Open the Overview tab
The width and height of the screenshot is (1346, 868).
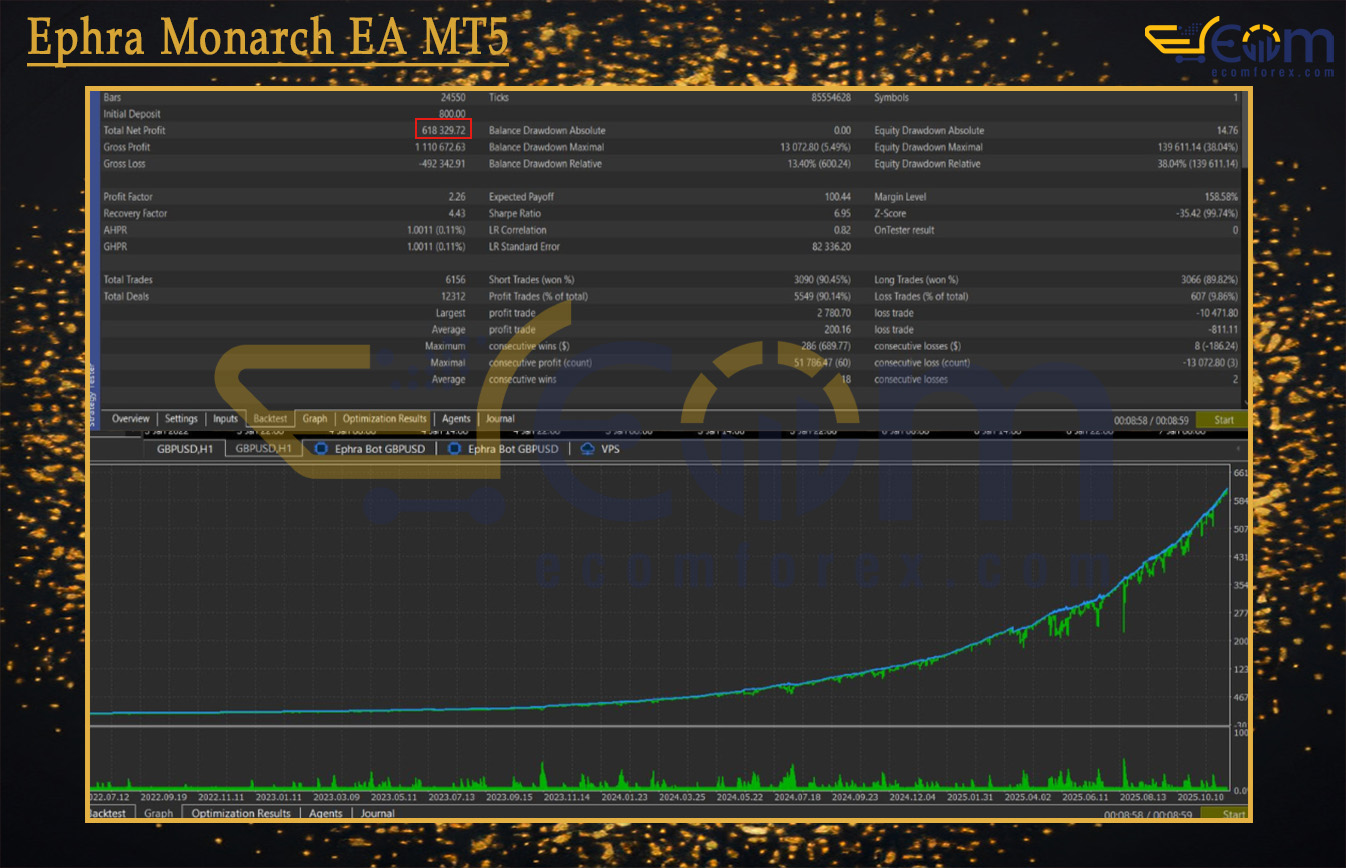(x=130, y=419)
